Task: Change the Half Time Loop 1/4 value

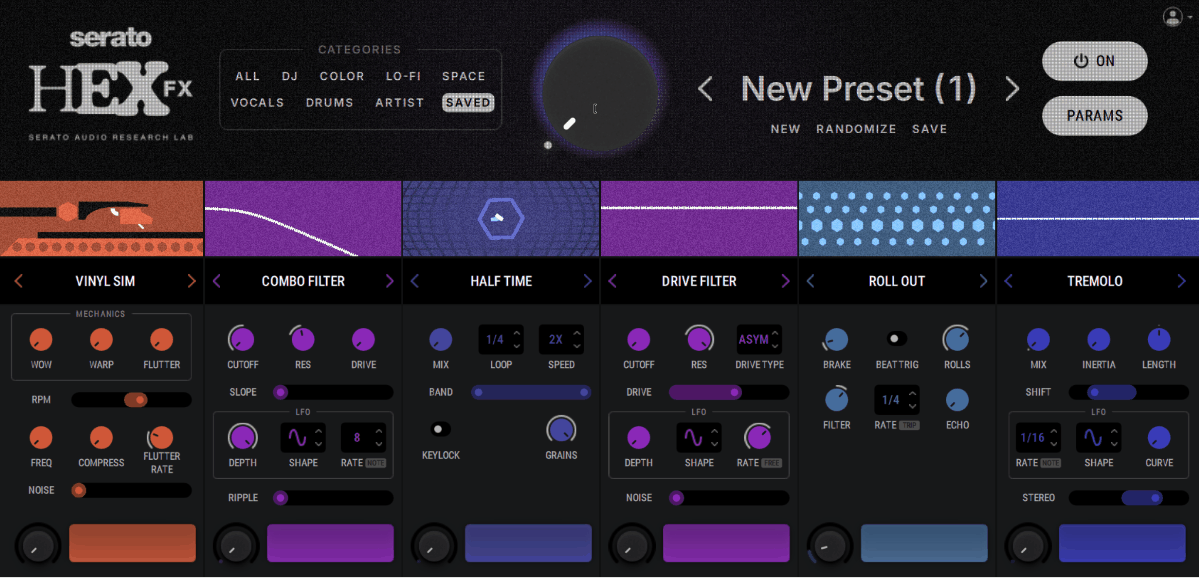Action: (x=501, y=339)
